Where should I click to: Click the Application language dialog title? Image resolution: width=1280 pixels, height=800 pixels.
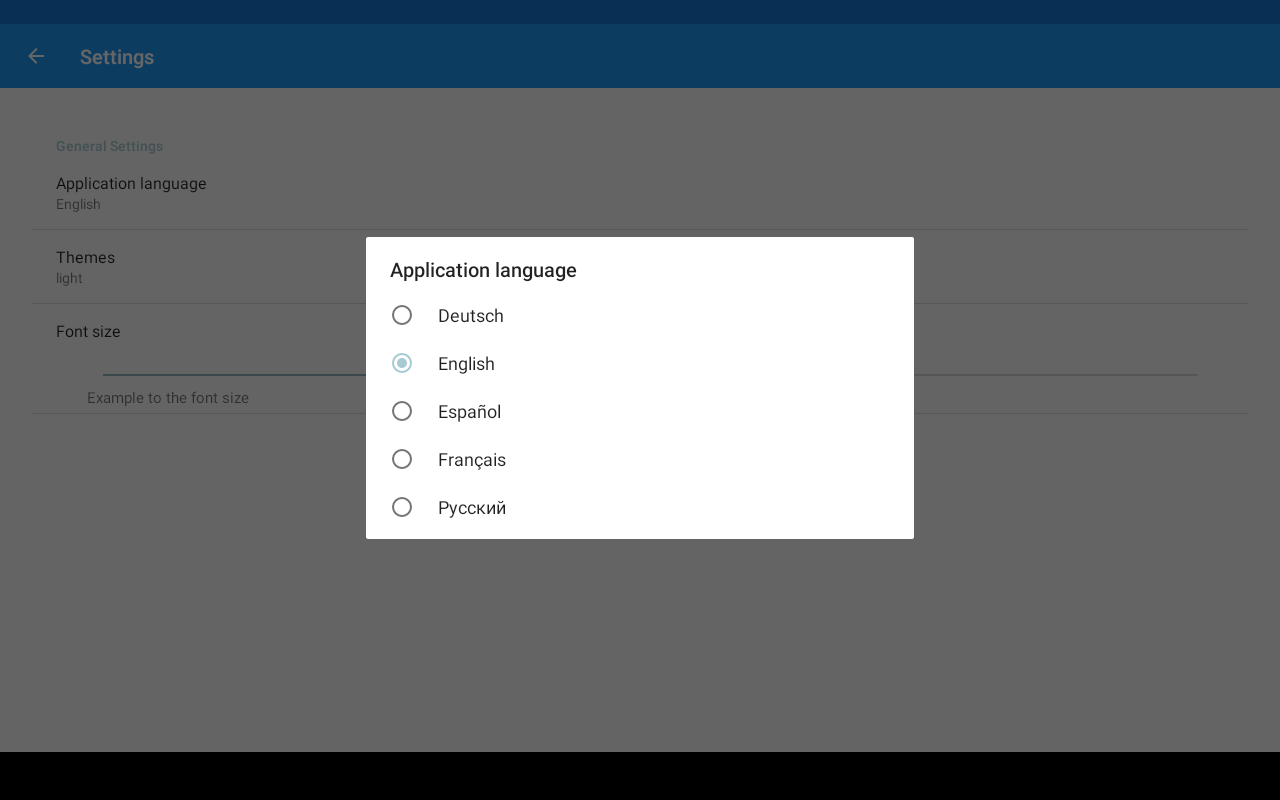coord(483,270)
